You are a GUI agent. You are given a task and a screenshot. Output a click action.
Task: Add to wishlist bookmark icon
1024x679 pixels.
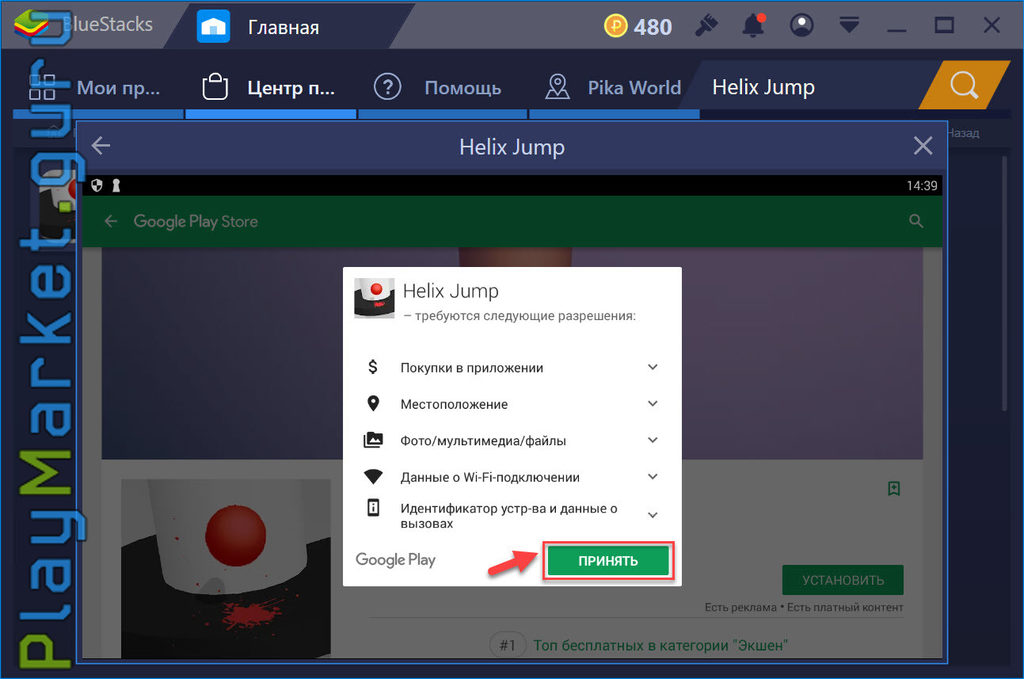point(894,488)
